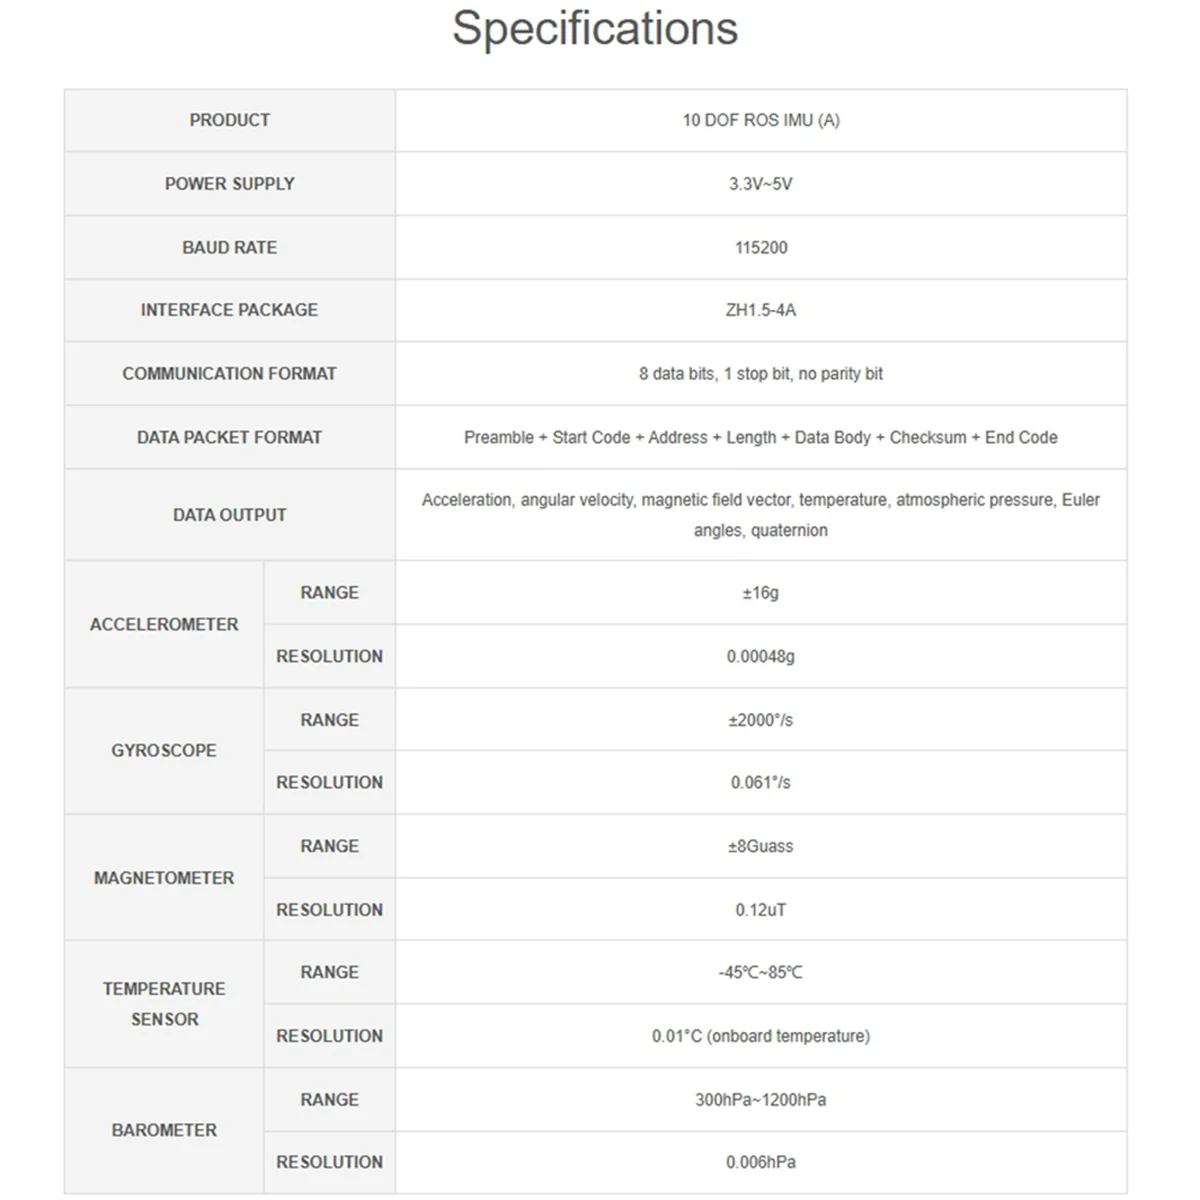Select the 3.3V~5V power supply value
The image size is (1200, 1200).
pos(761,184)
